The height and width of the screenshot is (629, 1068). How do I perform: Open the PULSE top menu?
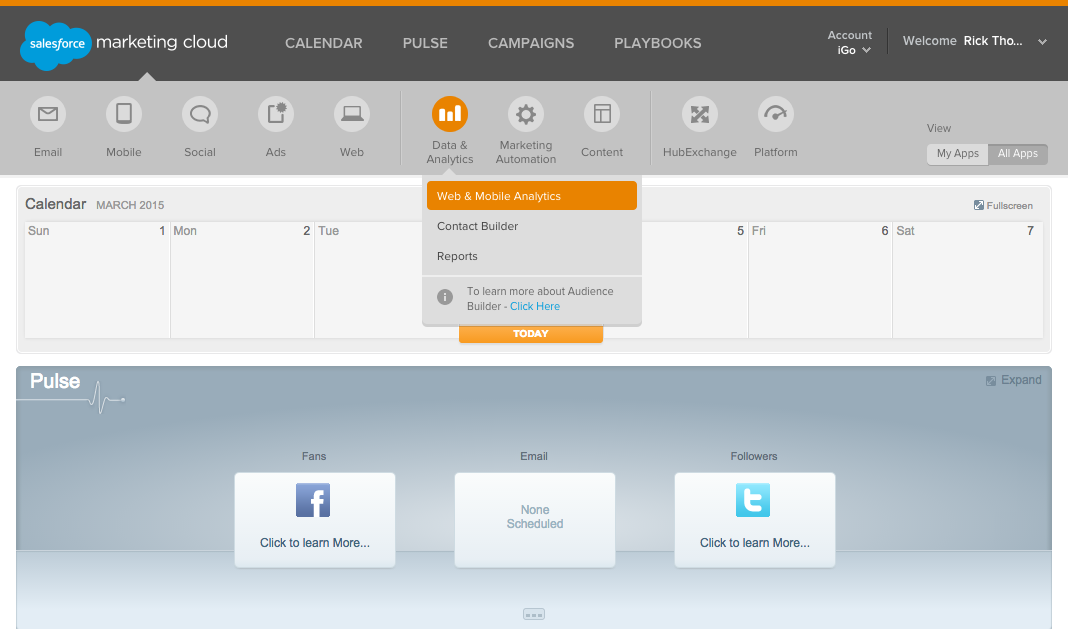[425, 43]
